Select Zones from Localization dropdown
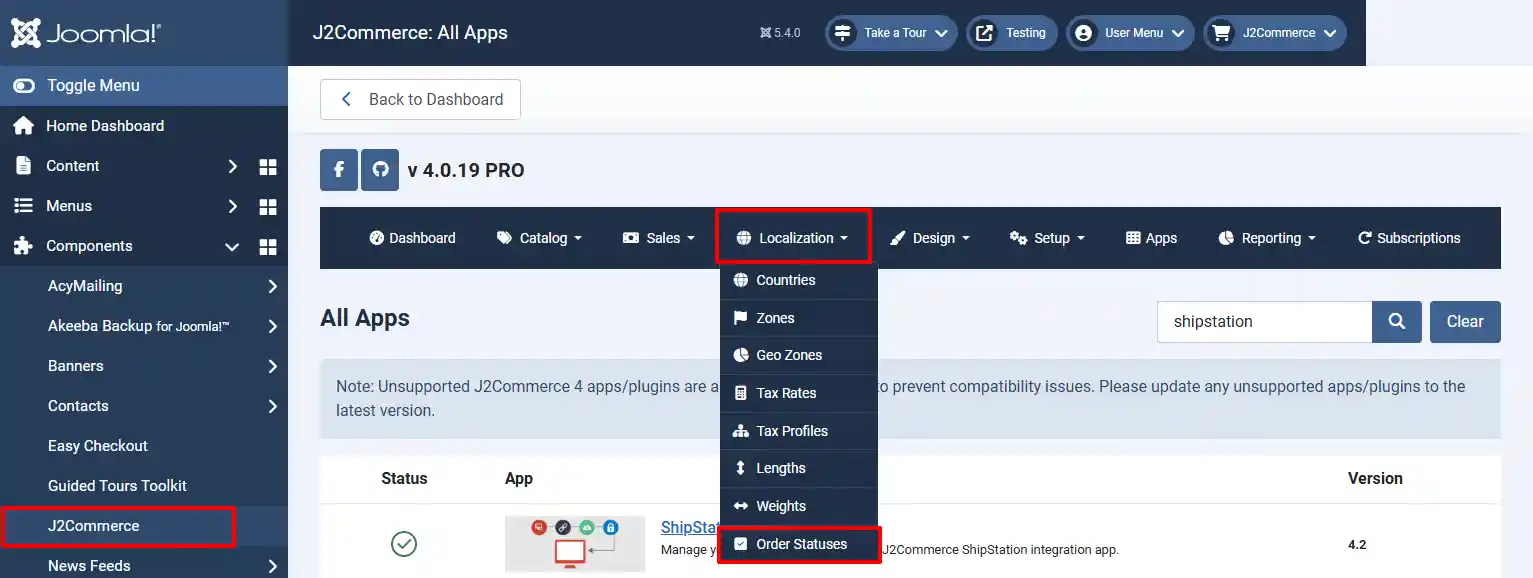1533x578 pixels. coord(798,318)
